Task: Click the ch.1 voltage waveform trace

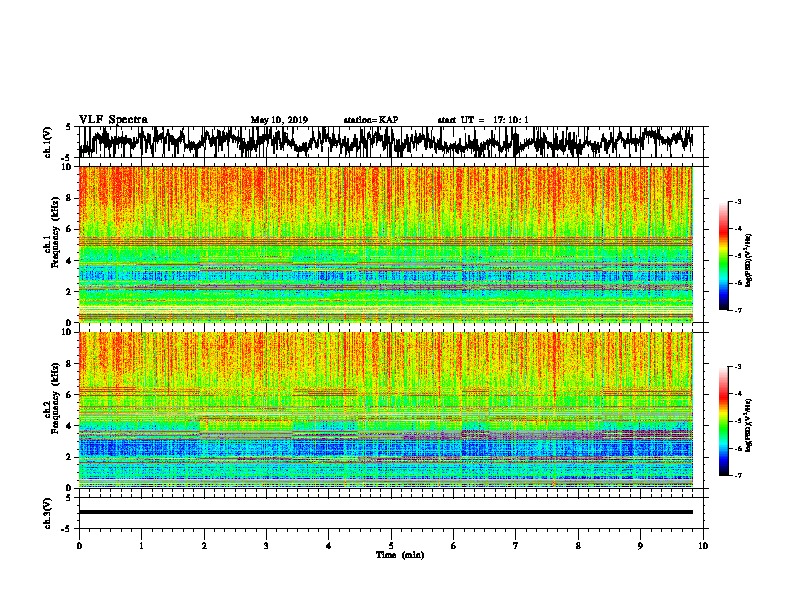Action: pos(385,142)
